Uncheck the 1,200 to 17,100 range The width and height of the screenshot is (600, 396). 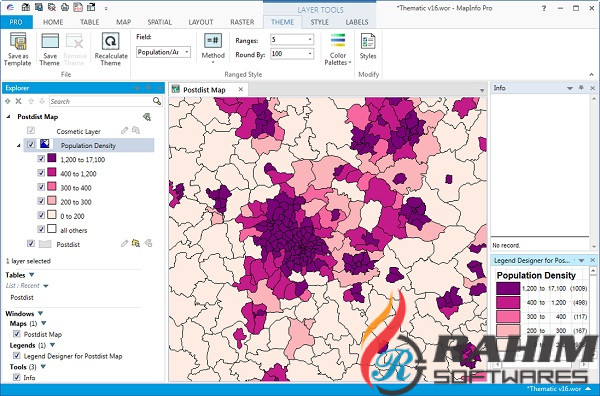pyautogui.click(x=41, y=158)
